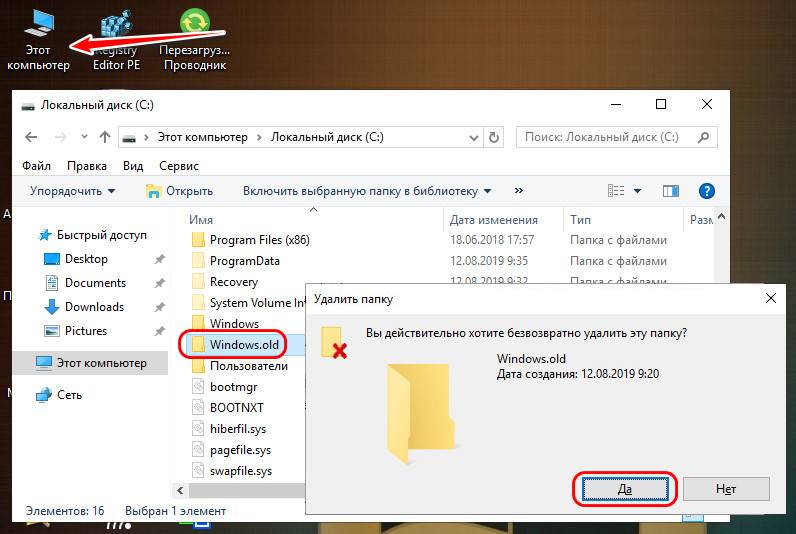796x534 pixels.
Task: Show more toolbar commands chevron
Action: click(518, 191)
